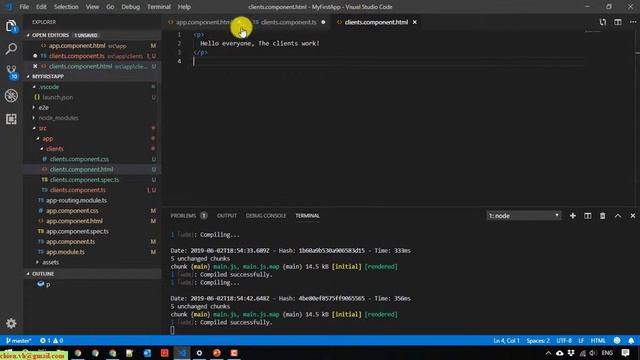Open the Terminal menu
This screenshot has width=640, height=360.
159,7
